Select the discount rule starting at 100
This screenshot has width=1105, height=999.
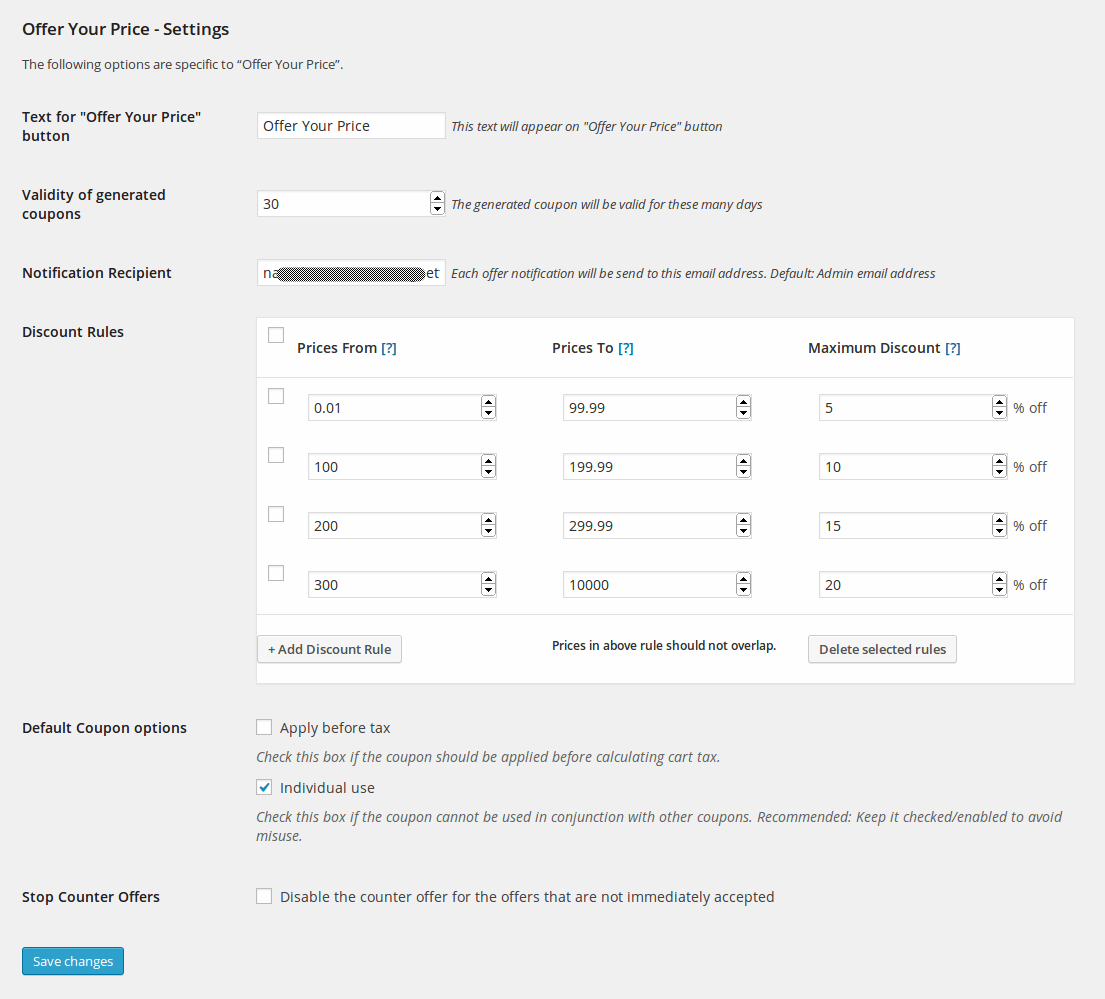coord(276,455)
